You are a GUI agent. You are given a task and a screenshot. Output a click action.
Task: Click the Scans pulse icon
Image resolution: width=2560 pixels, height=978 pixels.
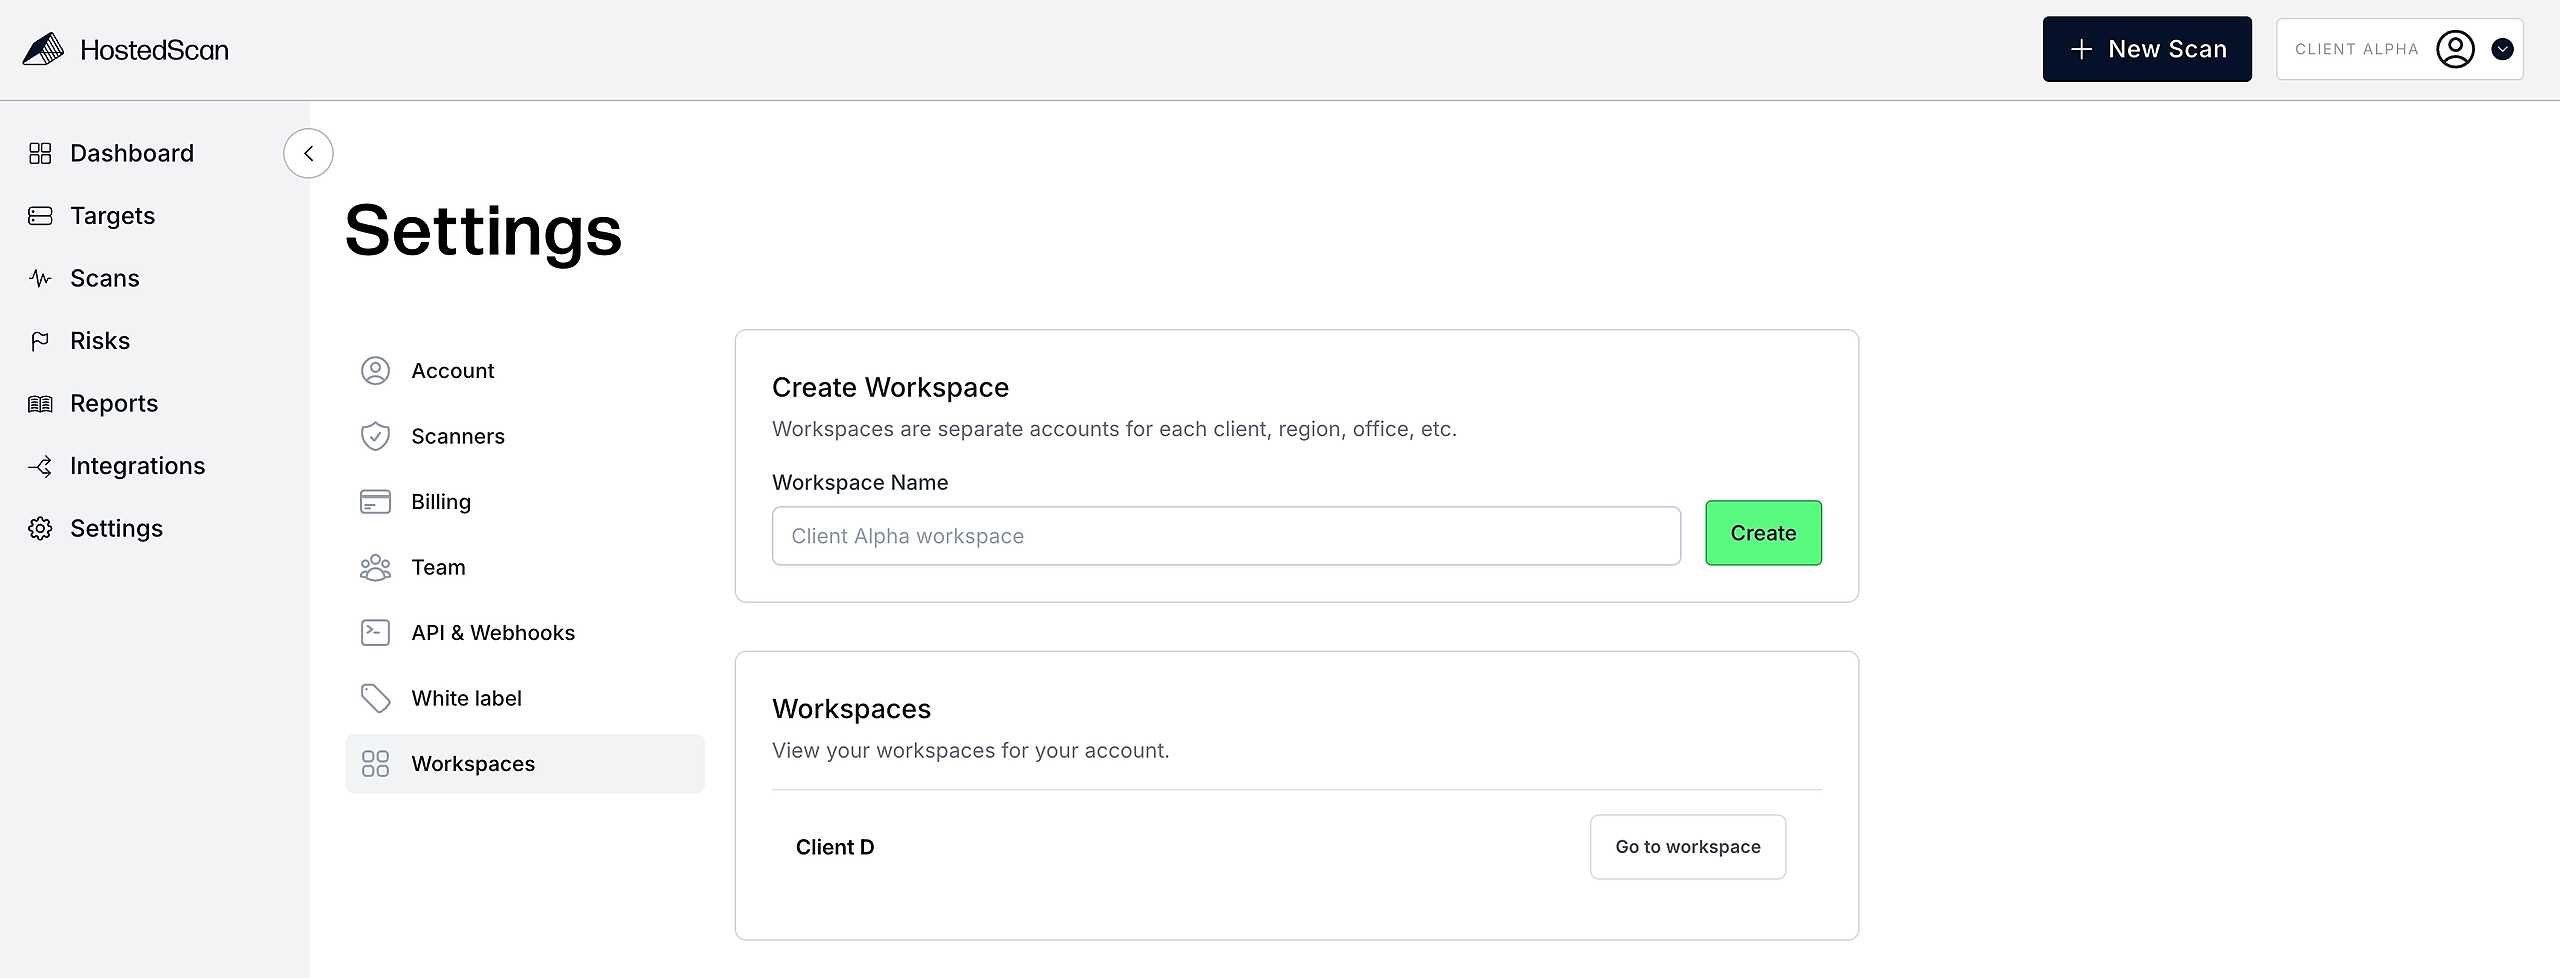tap(40, 278)
